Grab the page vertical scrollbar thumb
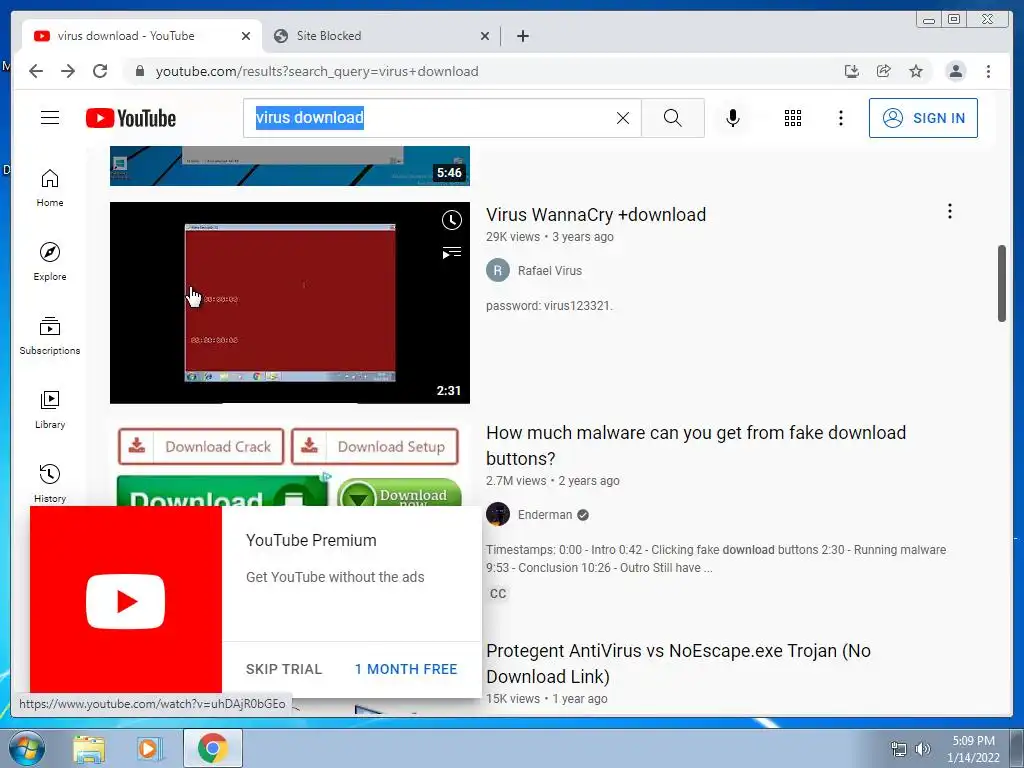This screenshot has height=768, width=1024. click(1002, 283)
